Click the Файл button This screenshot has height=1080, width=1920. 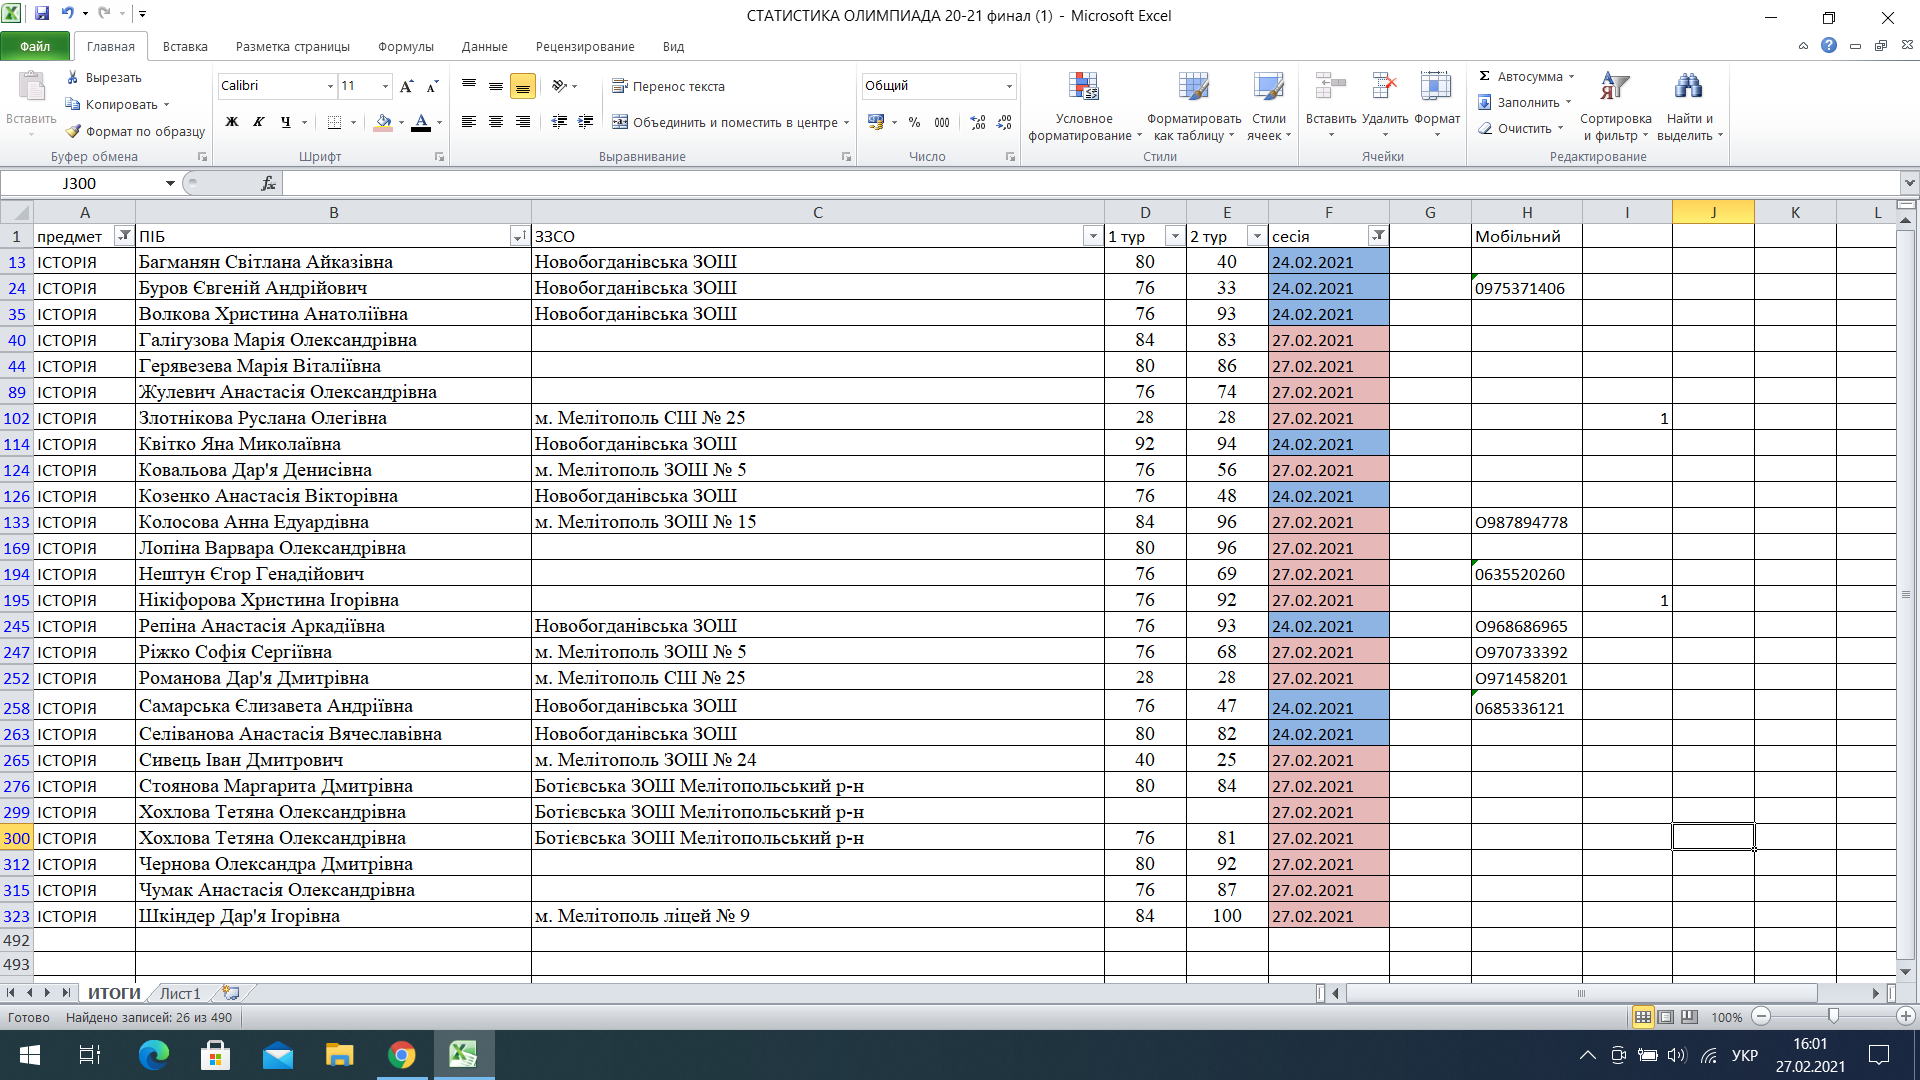tap(35, 46)
